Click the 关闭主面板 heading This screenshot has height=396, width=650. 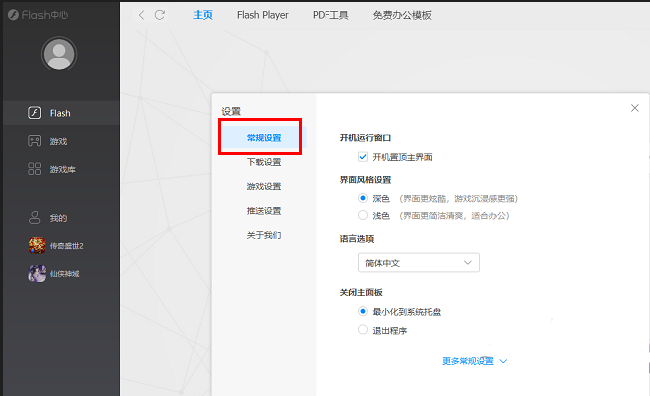tap(361, 292)
